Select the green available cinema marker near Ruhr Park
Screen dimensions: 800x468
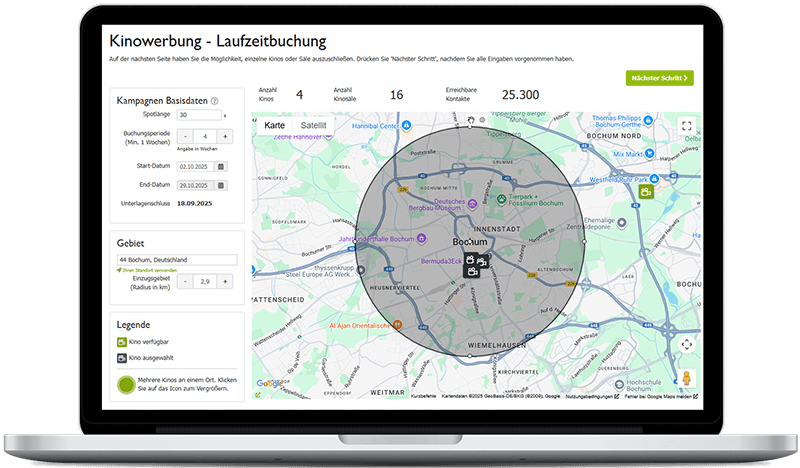[646, 192]
